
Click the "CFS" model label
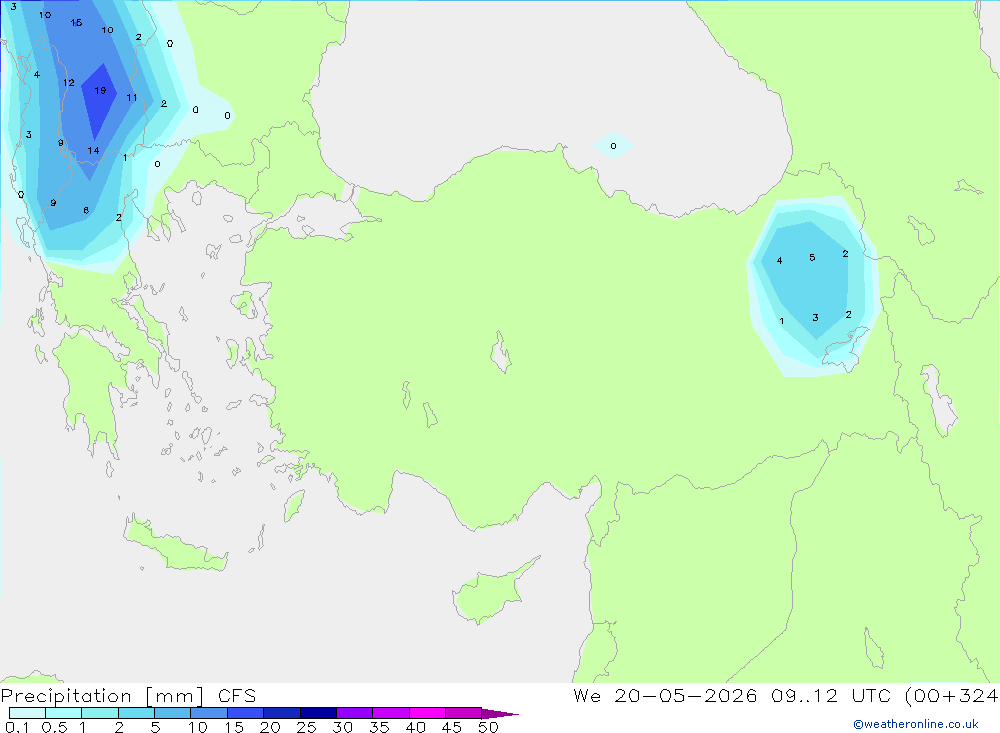(237, 696)
